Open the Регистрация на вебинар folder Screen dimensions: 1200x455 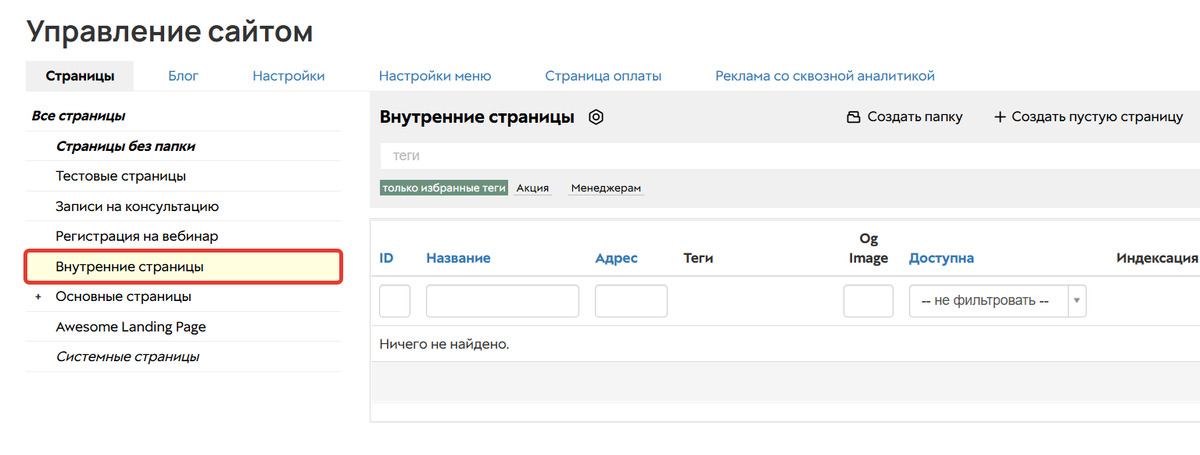(137, 236)
